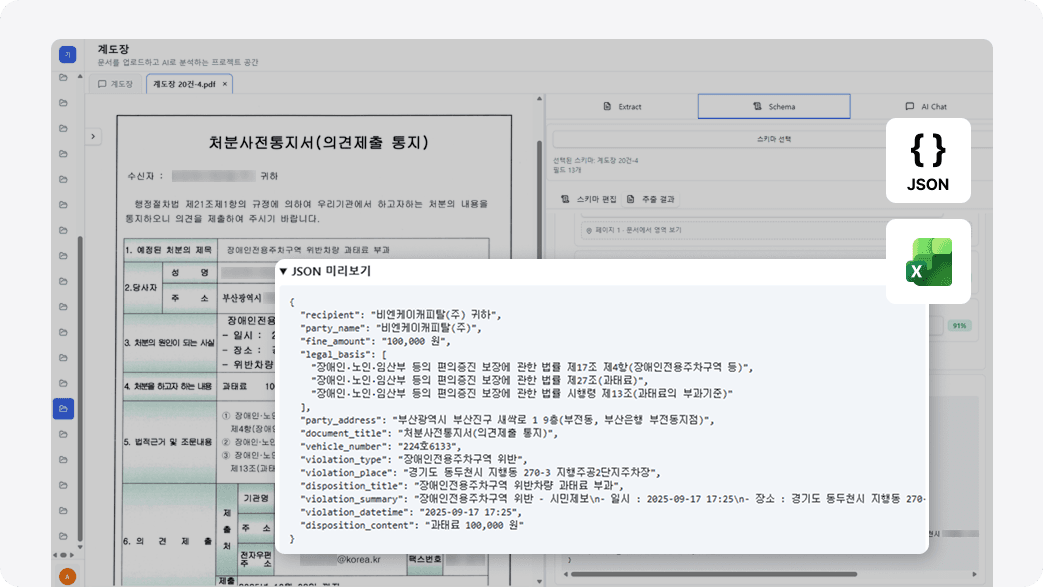This screenshot has width=1043, height=587.
Task: Click the 3. 처분의 원인이 되는 사실 cell
Action: pyautogui.click(x=170, y=343)
